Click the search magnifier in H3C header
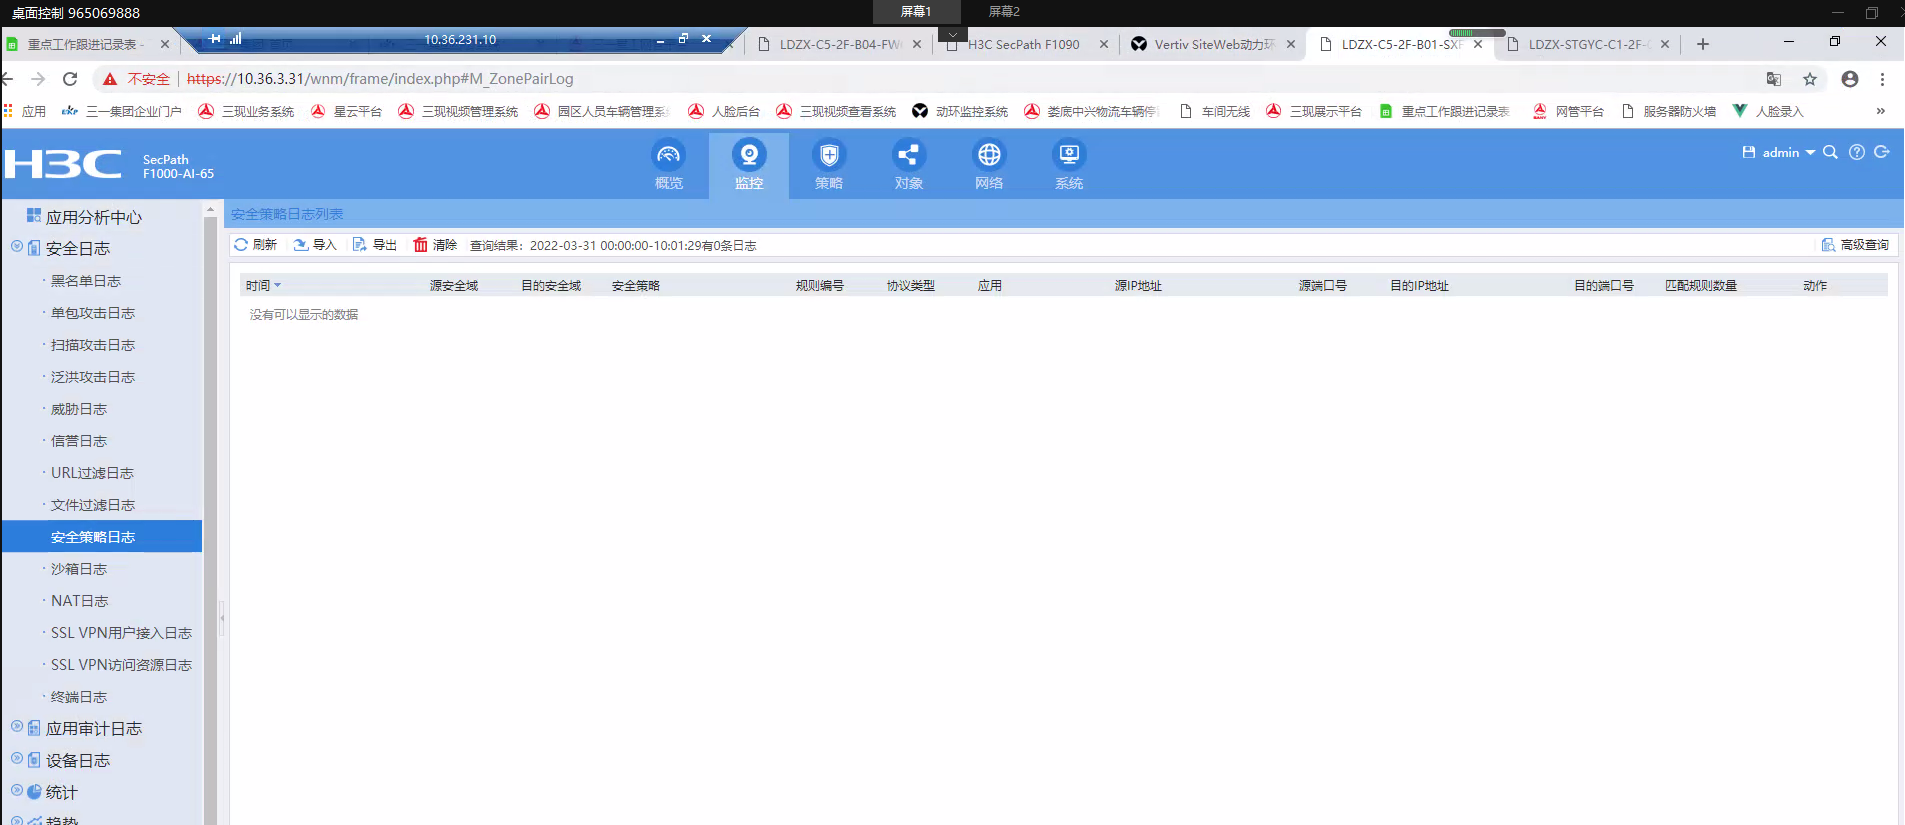The width and height of the screenshot is (1905, 825). tap(1831, 152)
